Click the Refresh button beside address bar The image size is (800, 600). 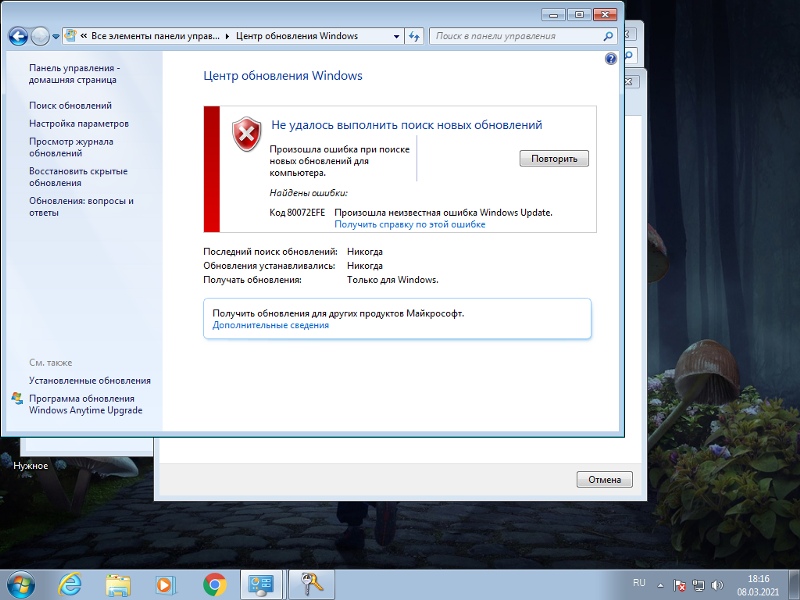[x=414, y=36]
